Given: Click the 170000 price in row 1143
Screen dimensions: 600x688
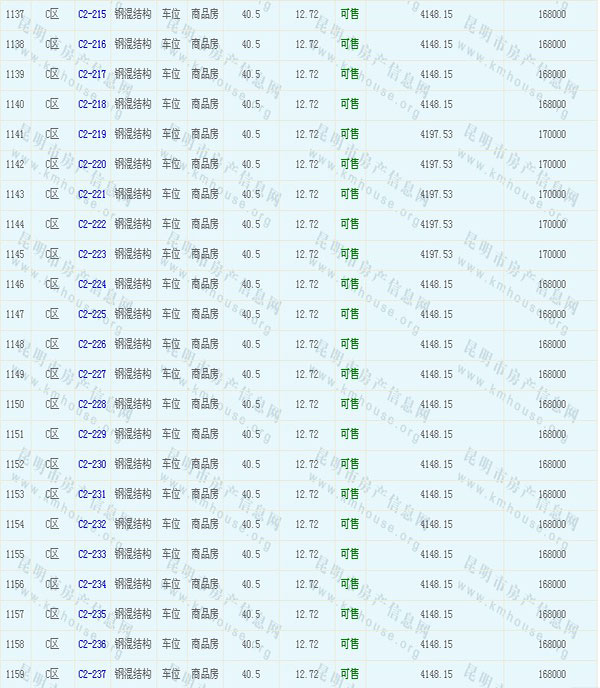Looking at the screenshot, I should click(551, 194).
